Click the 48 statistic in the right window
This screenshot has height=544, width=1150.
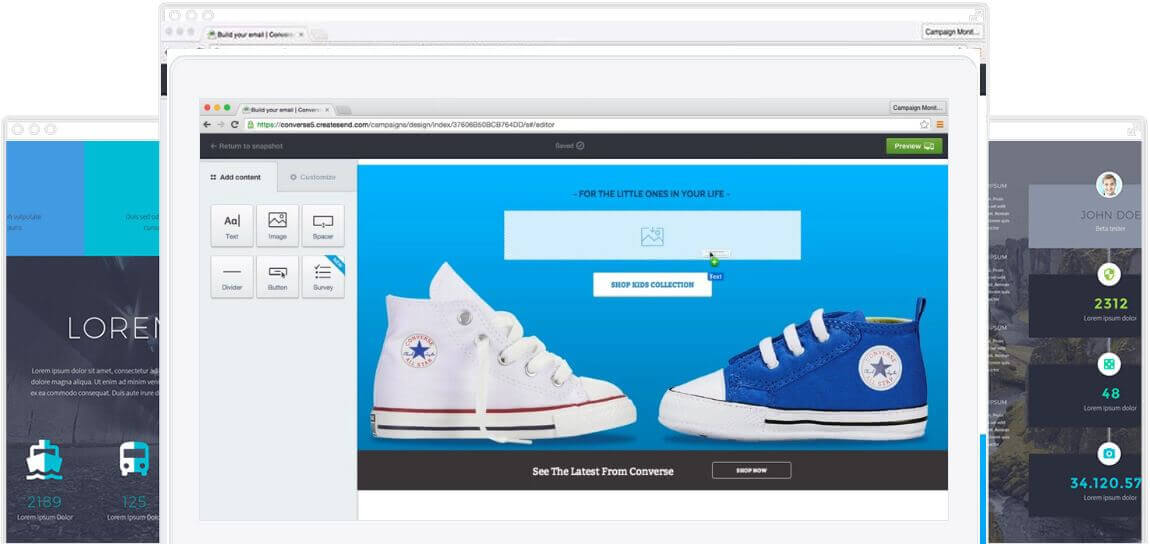click(x=1110, y=394)
